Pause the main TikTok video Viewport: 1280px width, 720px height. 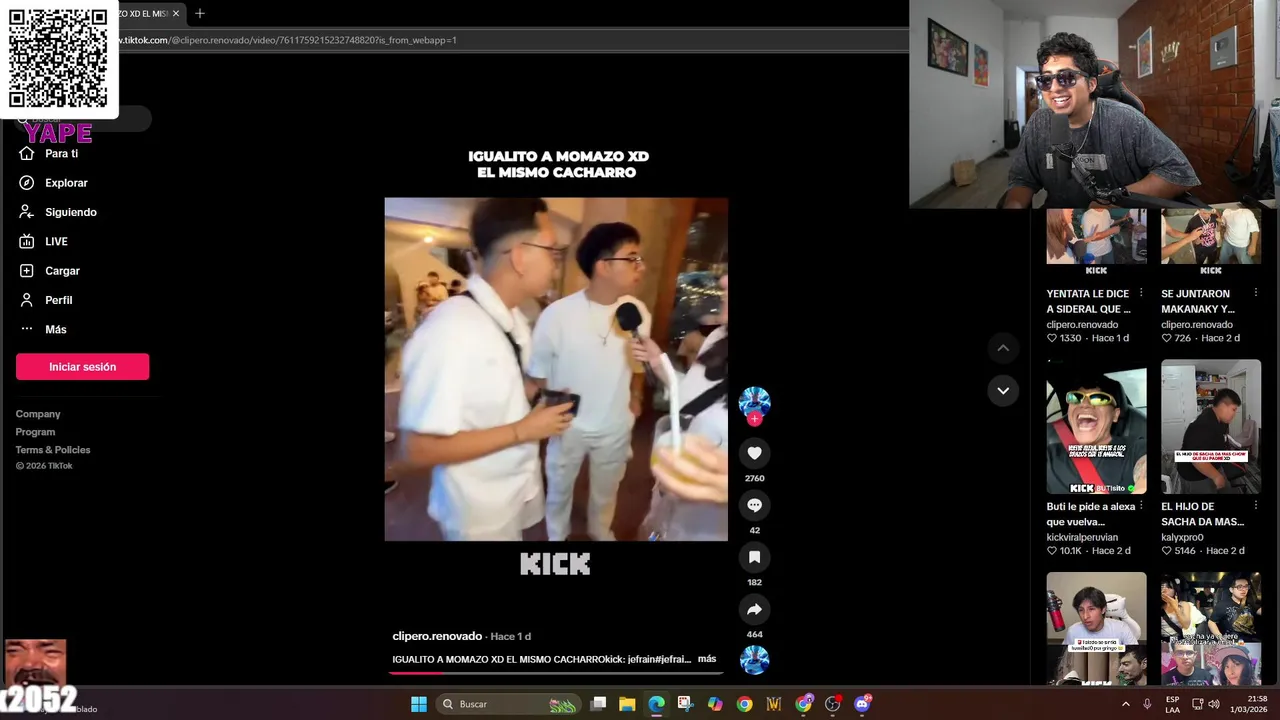point(556,369)
